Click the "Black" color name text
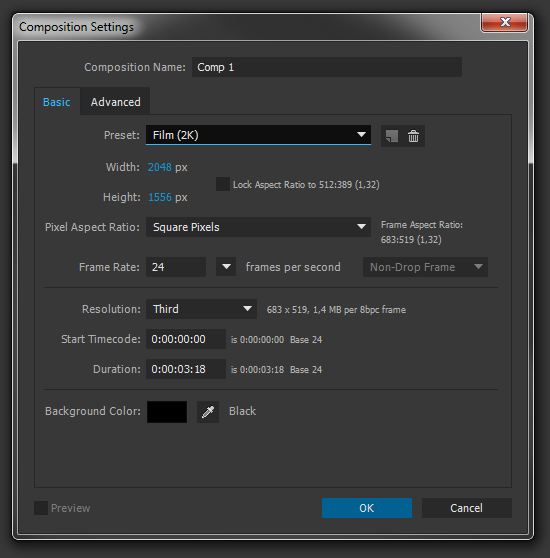Viewport: 550px width, 558px height. tap(242, 411)
